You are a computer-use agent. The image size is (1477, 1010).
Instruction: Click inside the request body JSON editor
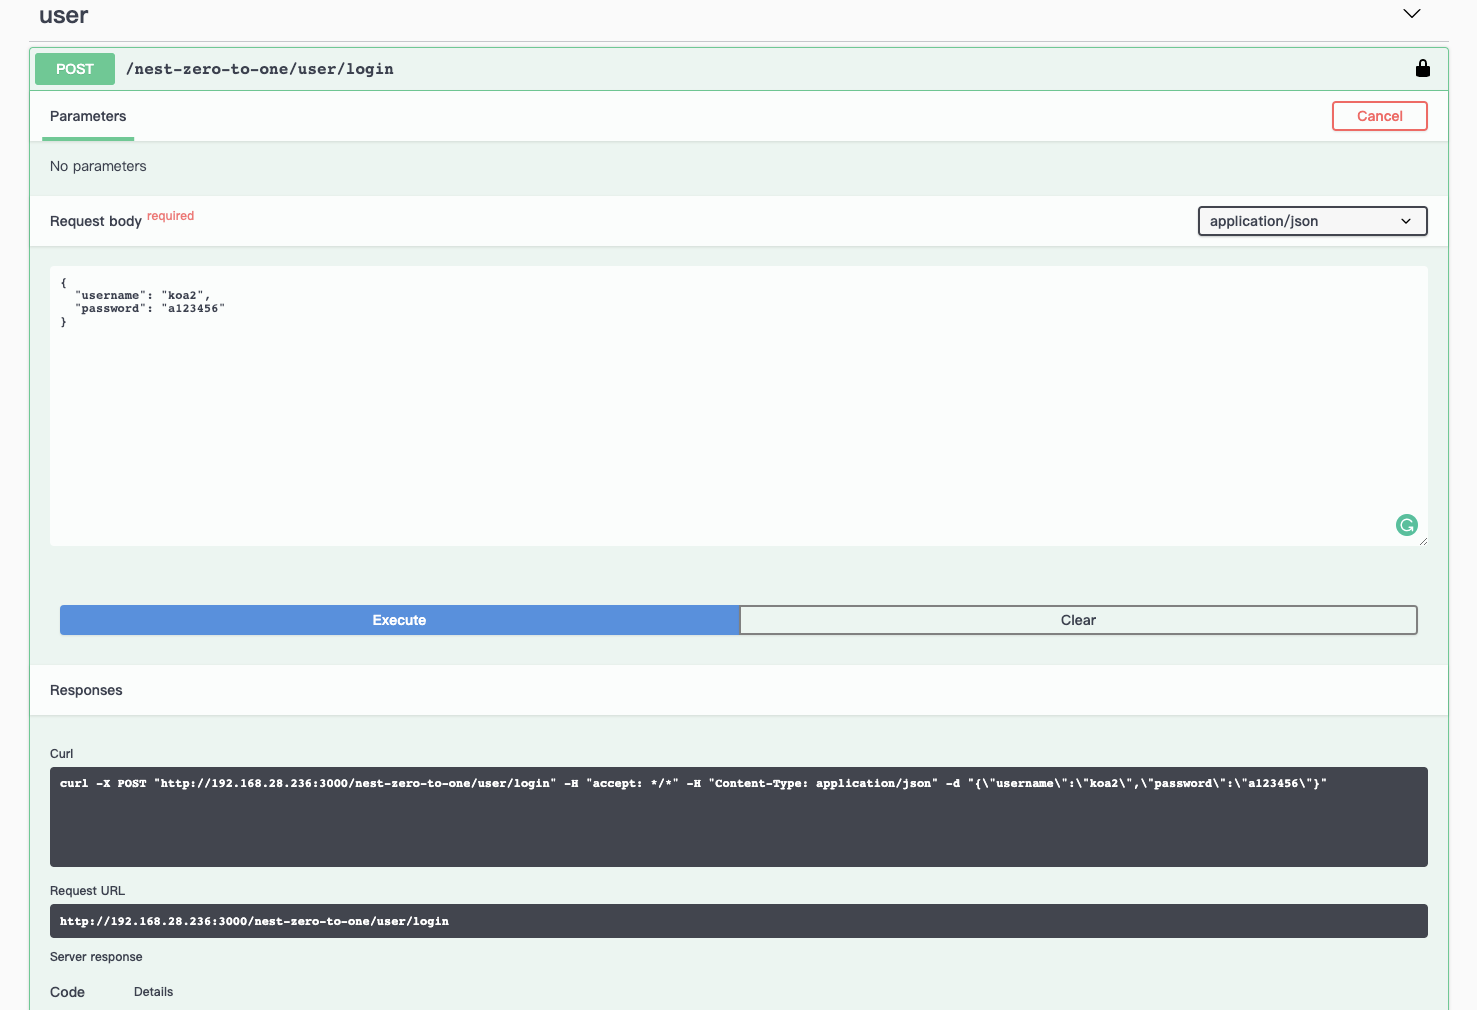pos(738,406)
